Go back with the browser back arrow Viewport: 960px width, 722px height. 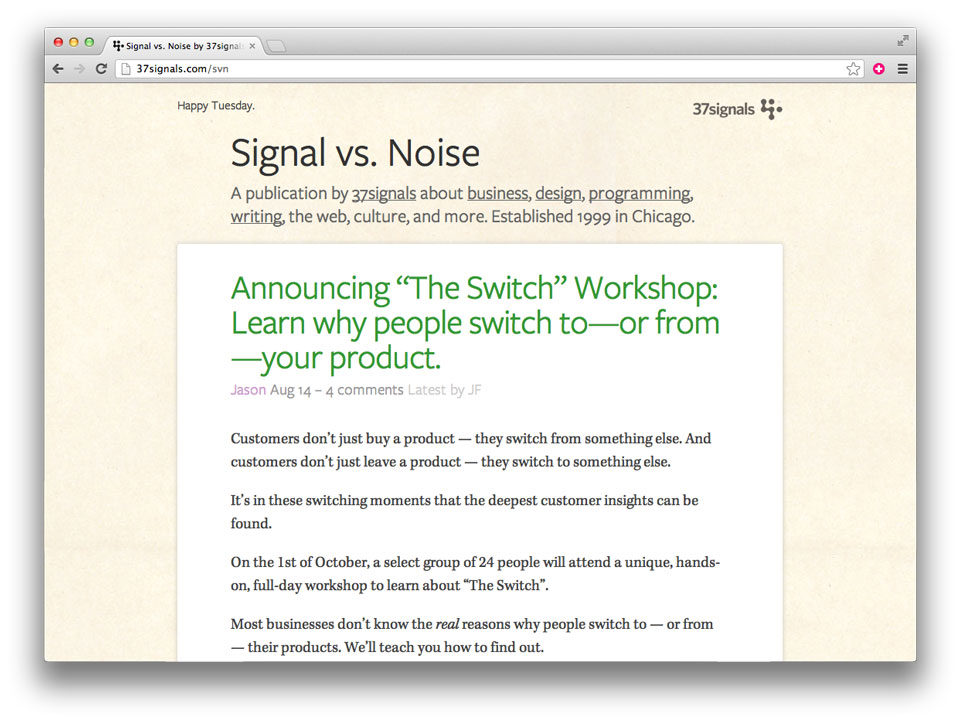click(x=58, y=69)
